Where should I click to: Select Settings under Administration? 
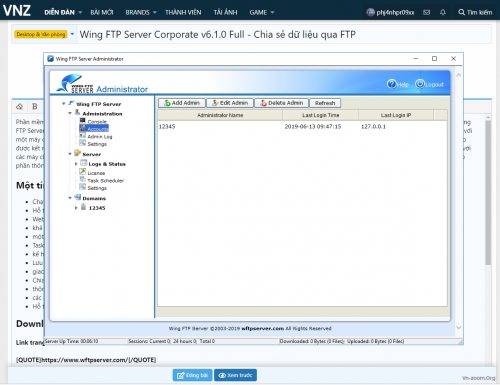[x=97, y=144]
